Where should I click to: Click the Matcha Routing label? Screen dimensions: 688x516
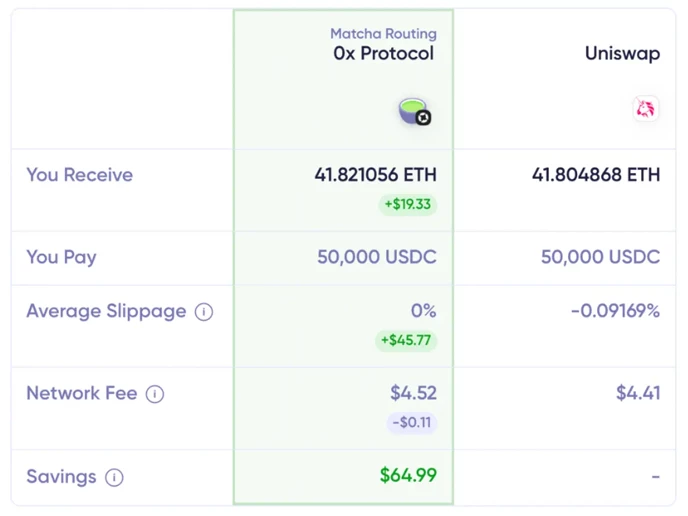[x=383, y=33]
